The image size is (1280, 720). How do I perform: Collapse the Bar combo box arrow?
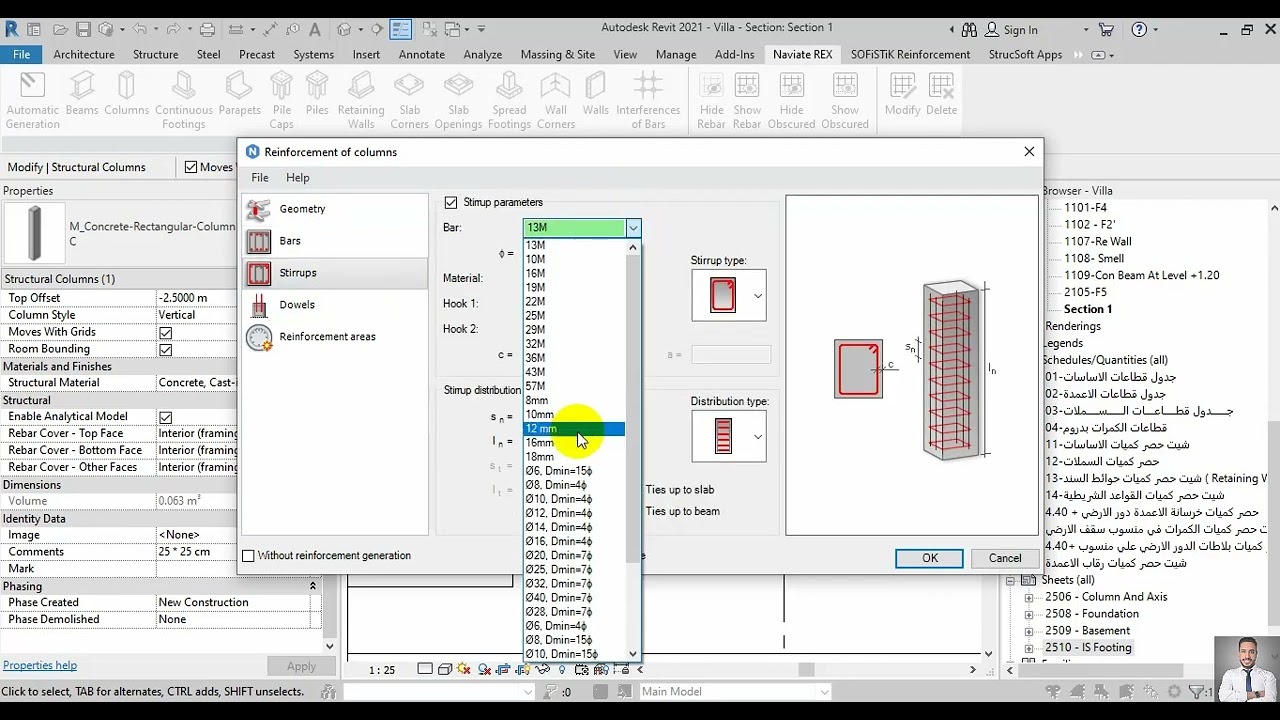tap(633, 228)
